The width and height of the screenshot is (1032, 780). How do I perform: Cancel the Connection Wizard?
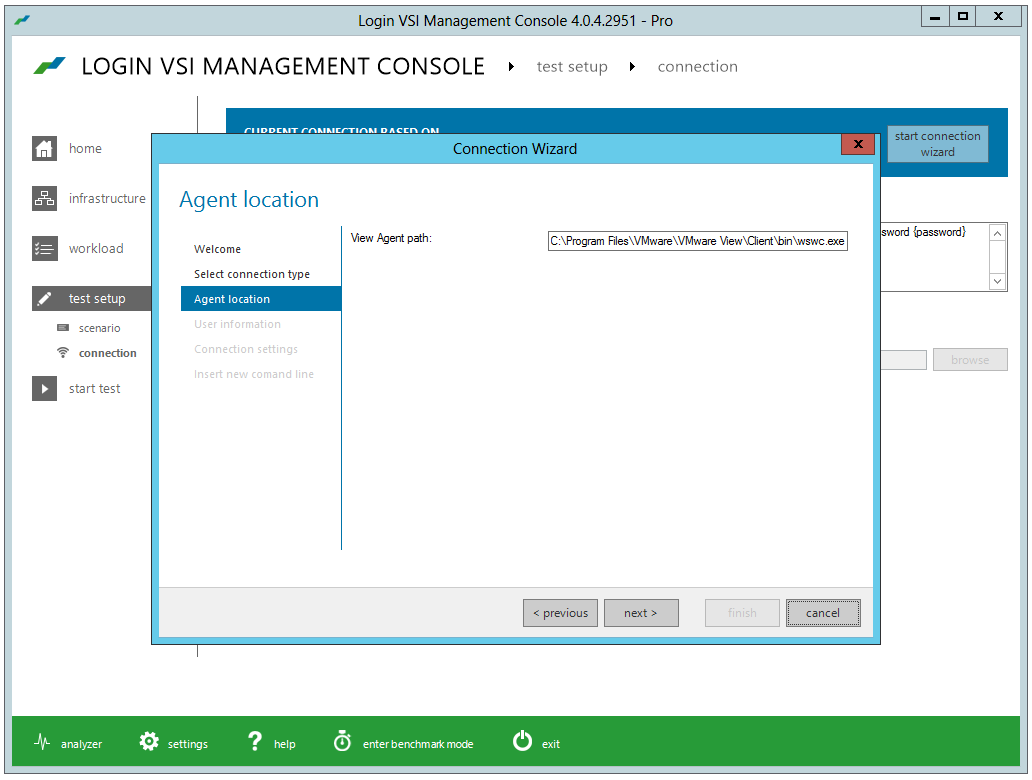coord(823,613)
